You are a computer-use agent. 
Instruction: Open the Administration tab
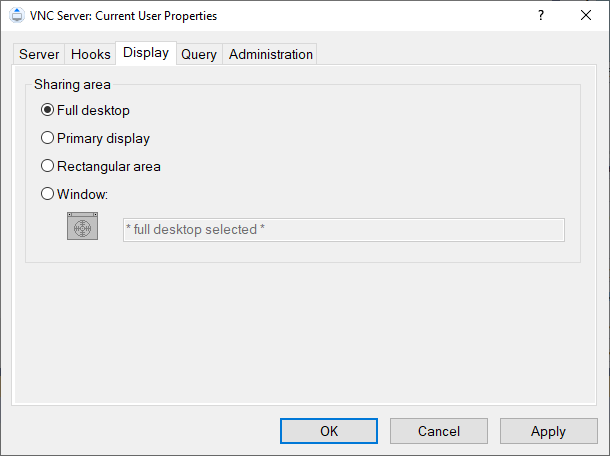pos(271,54)
